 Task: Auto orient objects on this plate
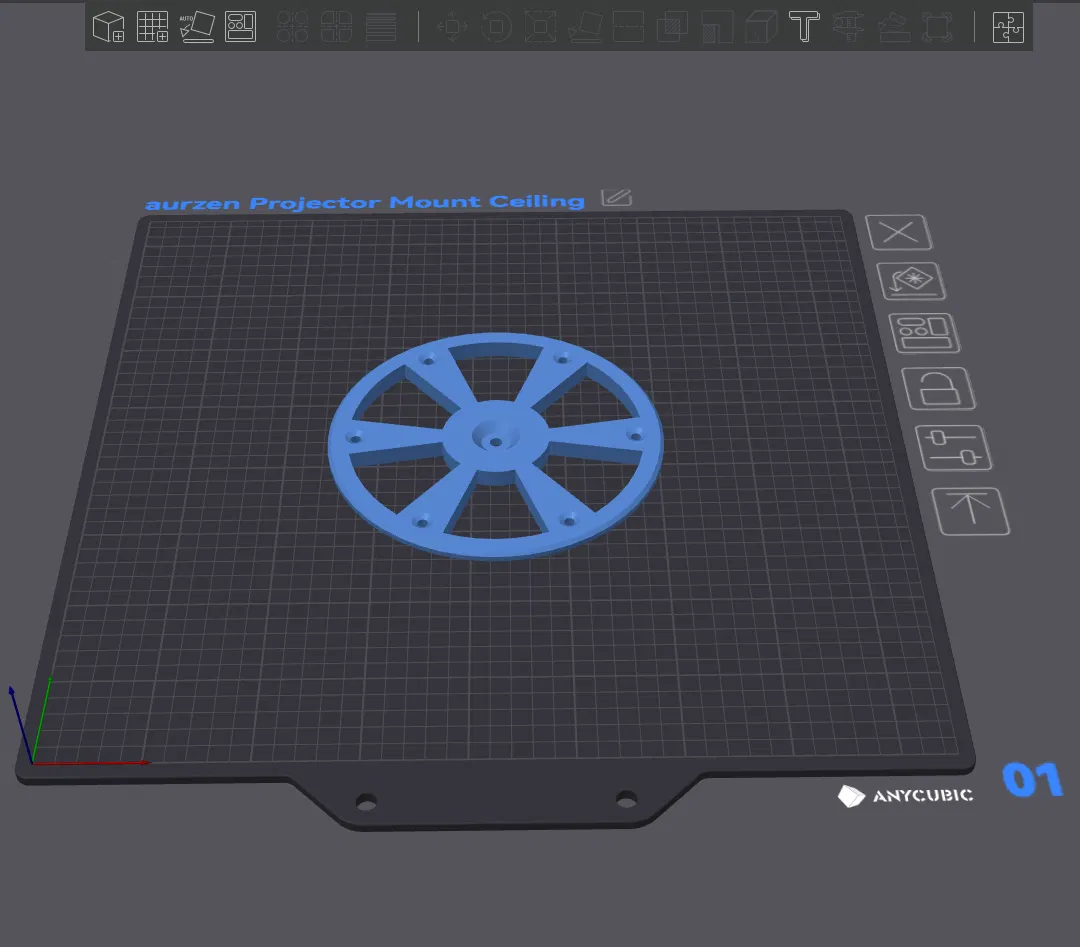912,281
